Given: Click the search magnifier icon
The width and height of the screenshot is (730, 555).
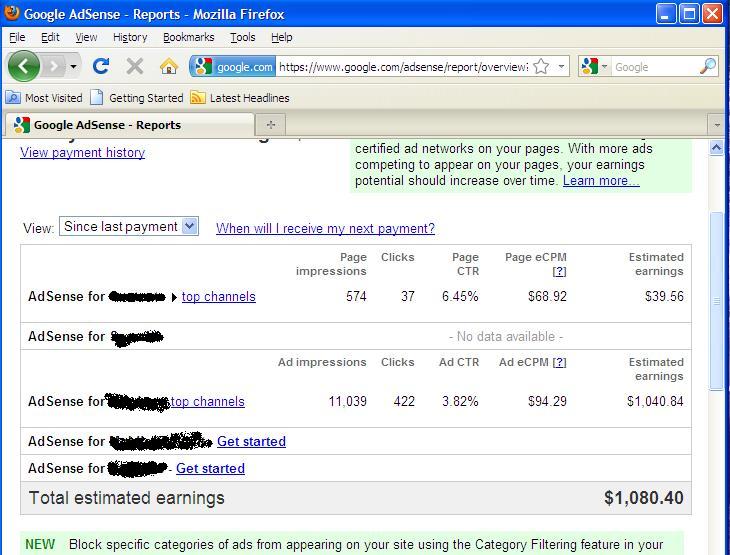Looking at the screenshot, I should coord(707,67).
